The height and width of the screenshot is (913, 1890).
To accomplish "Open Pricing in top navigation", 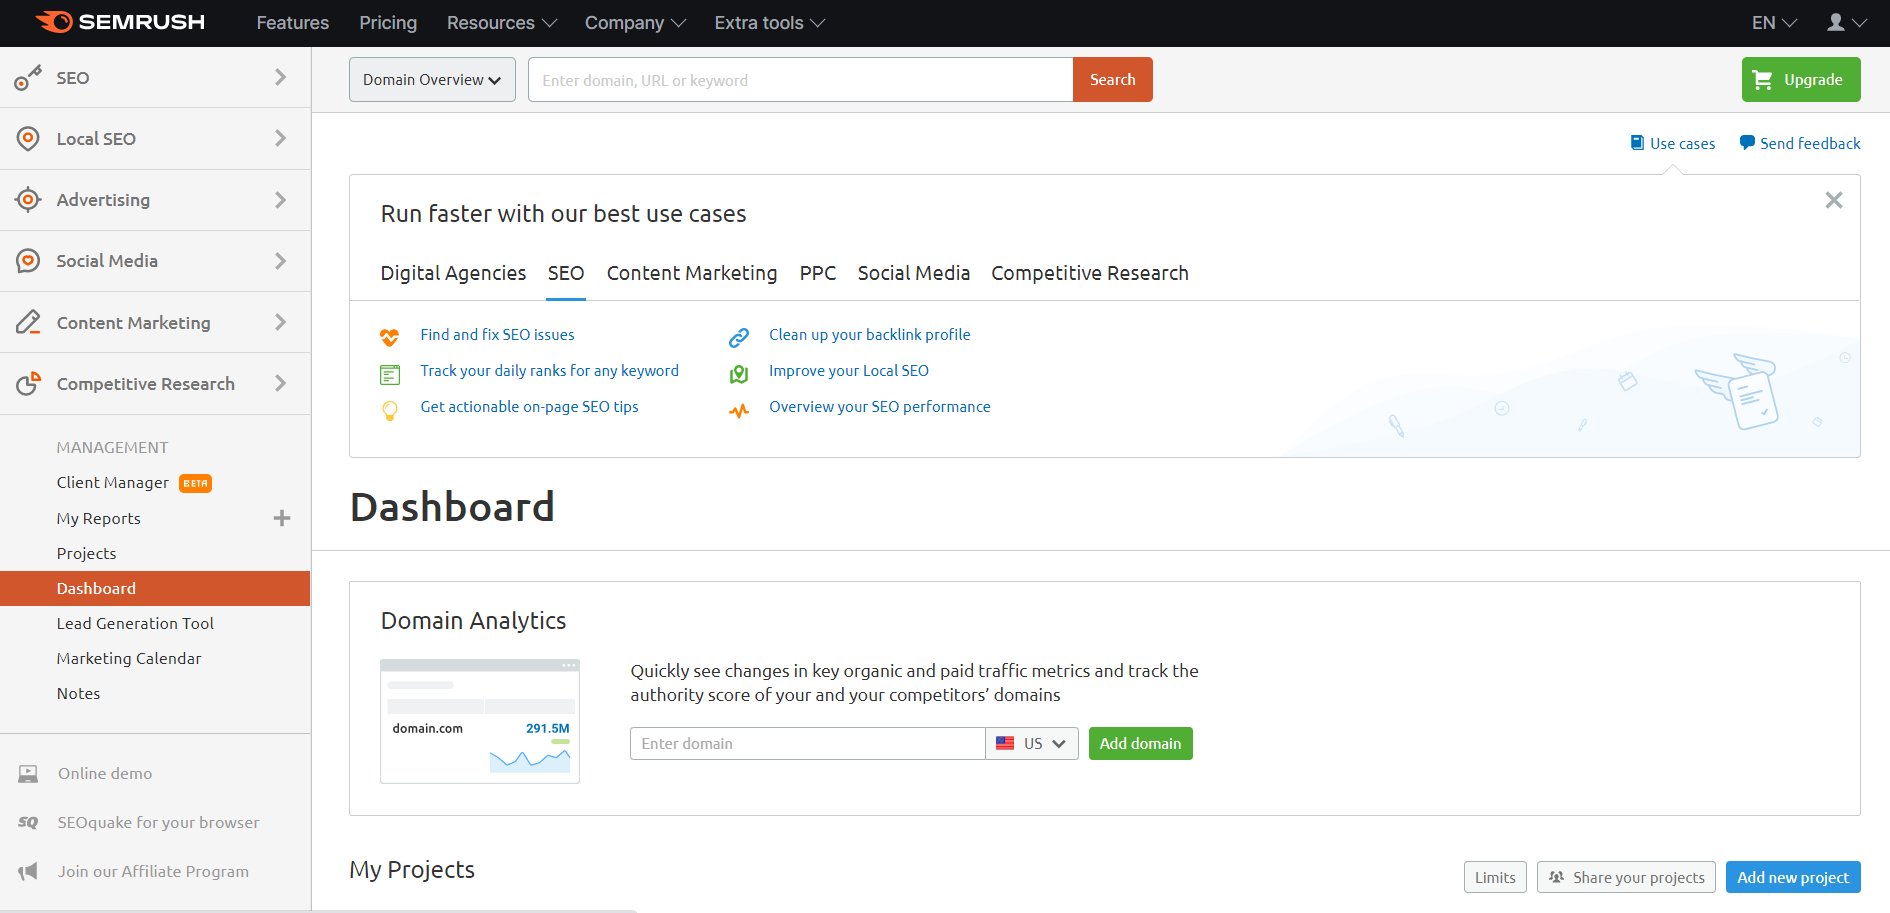I will [388, 22].
